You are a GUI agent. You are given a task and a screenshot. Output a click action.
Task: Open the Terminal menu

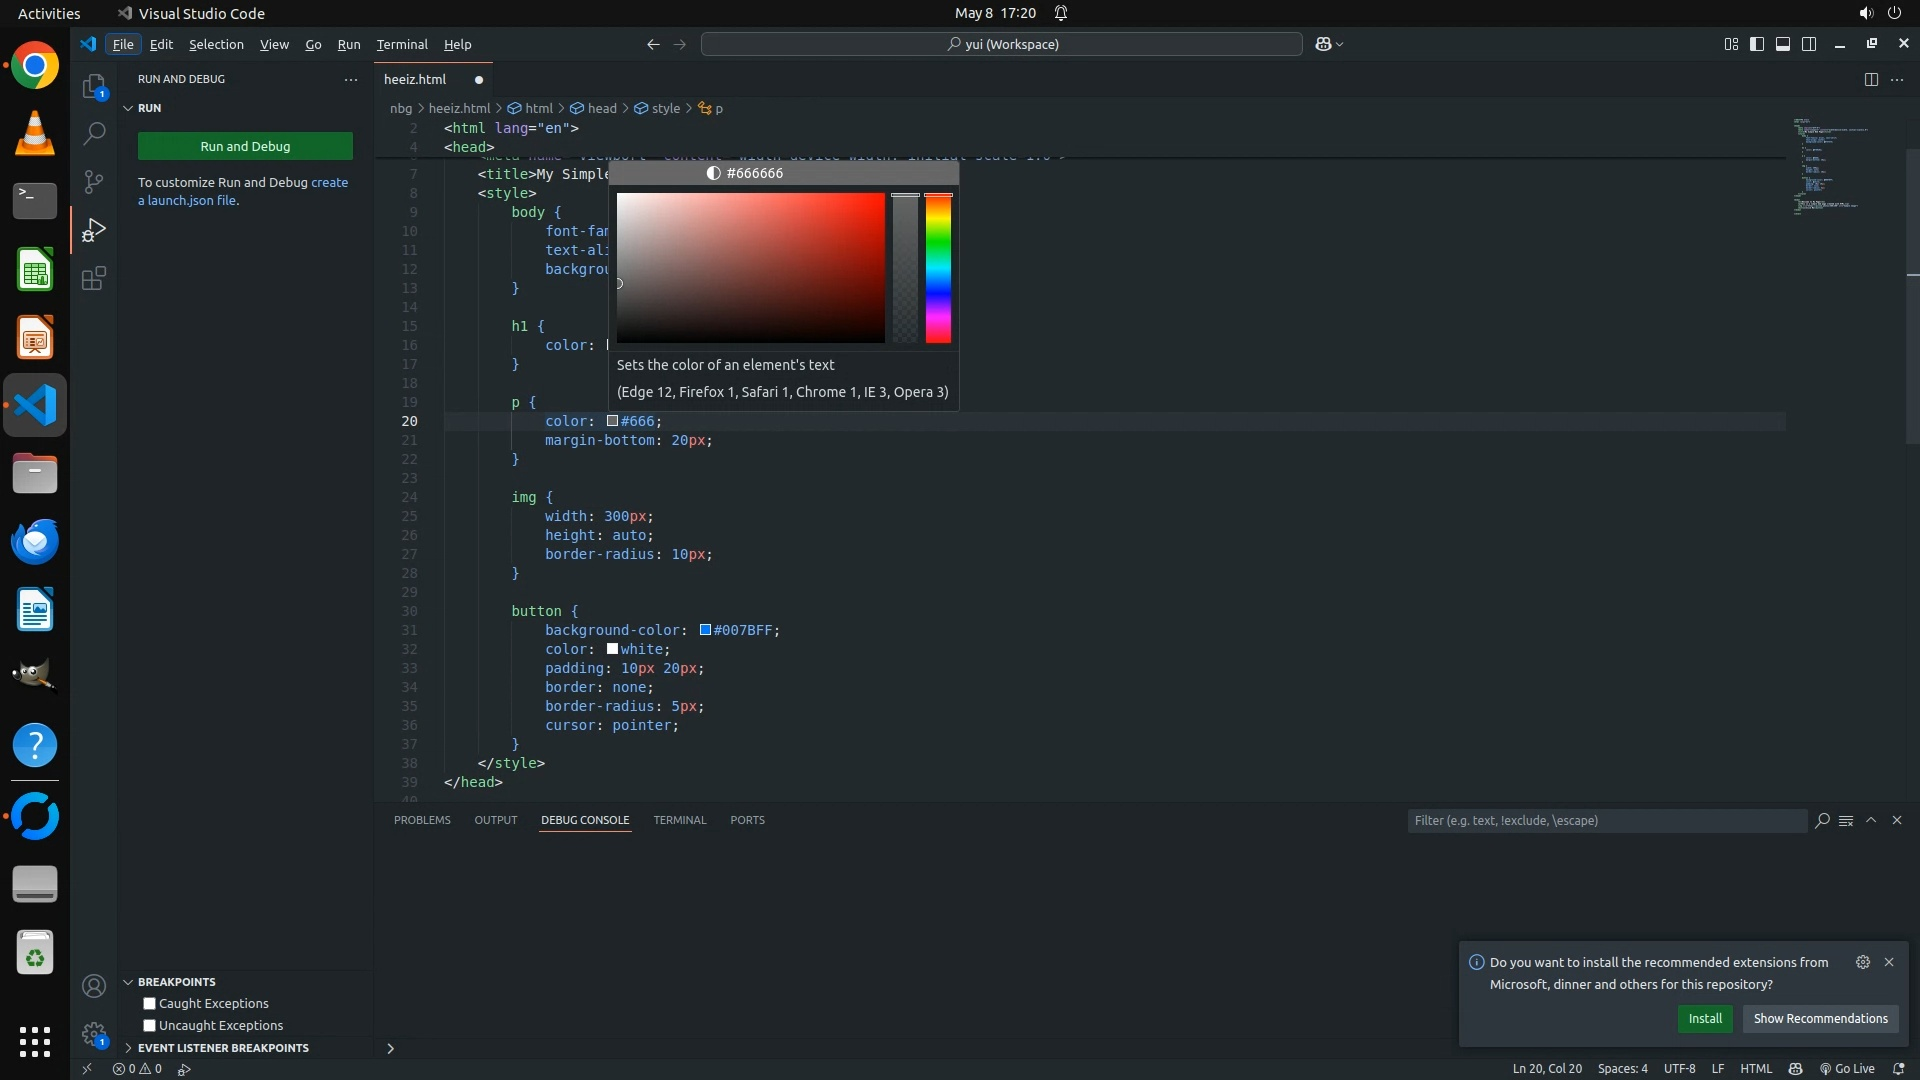pos(402,44)
